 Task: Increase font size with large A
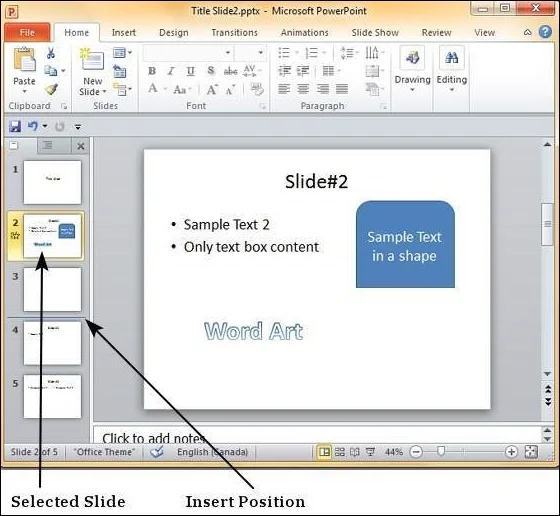tap(211, 89)
